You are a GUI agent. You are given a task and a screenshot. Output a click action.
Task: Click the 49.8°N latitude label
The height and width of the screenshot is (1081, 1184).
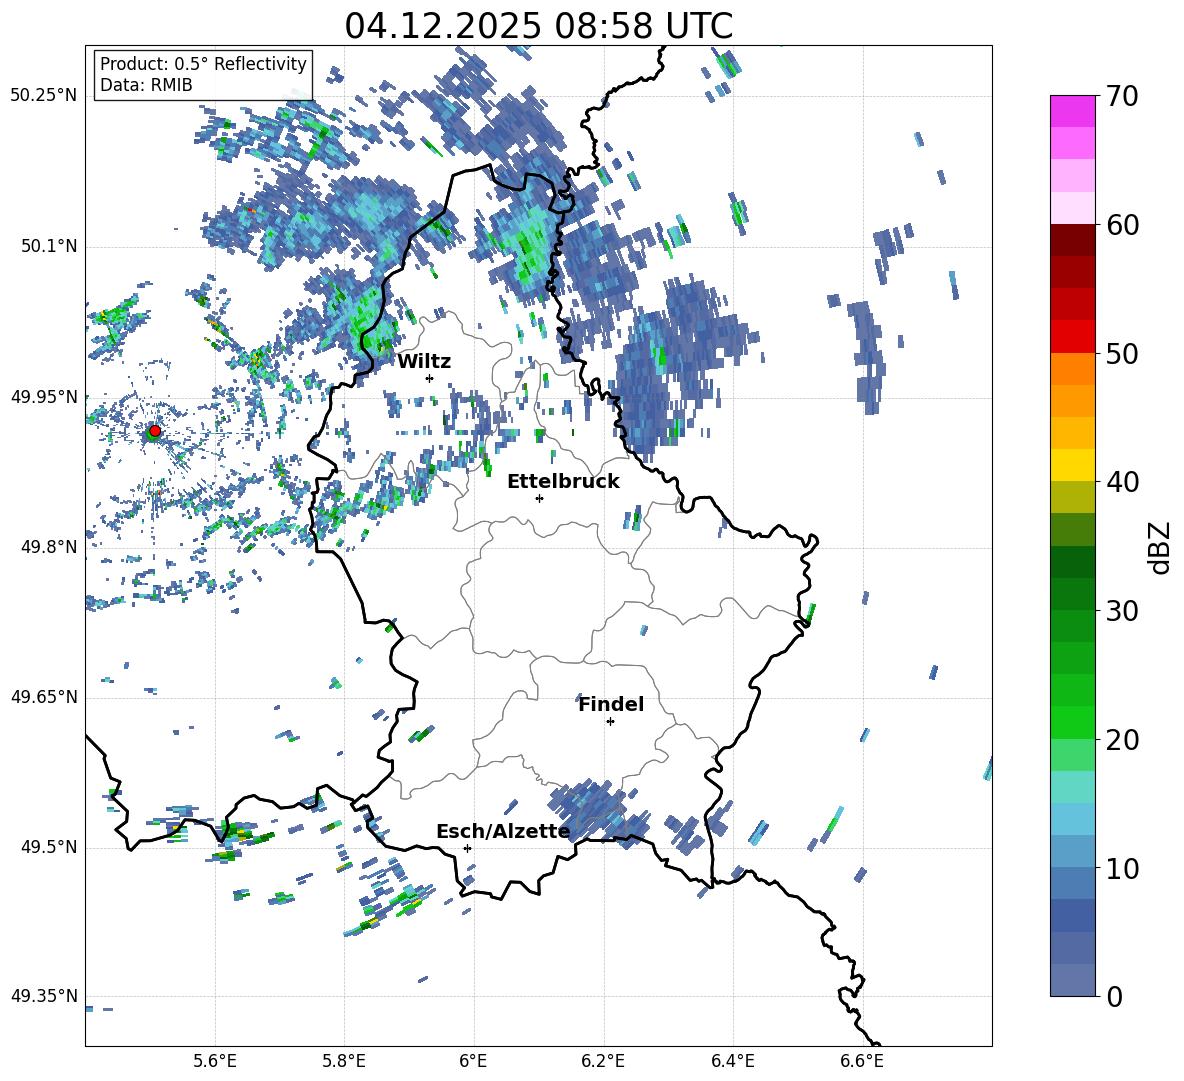49,547
